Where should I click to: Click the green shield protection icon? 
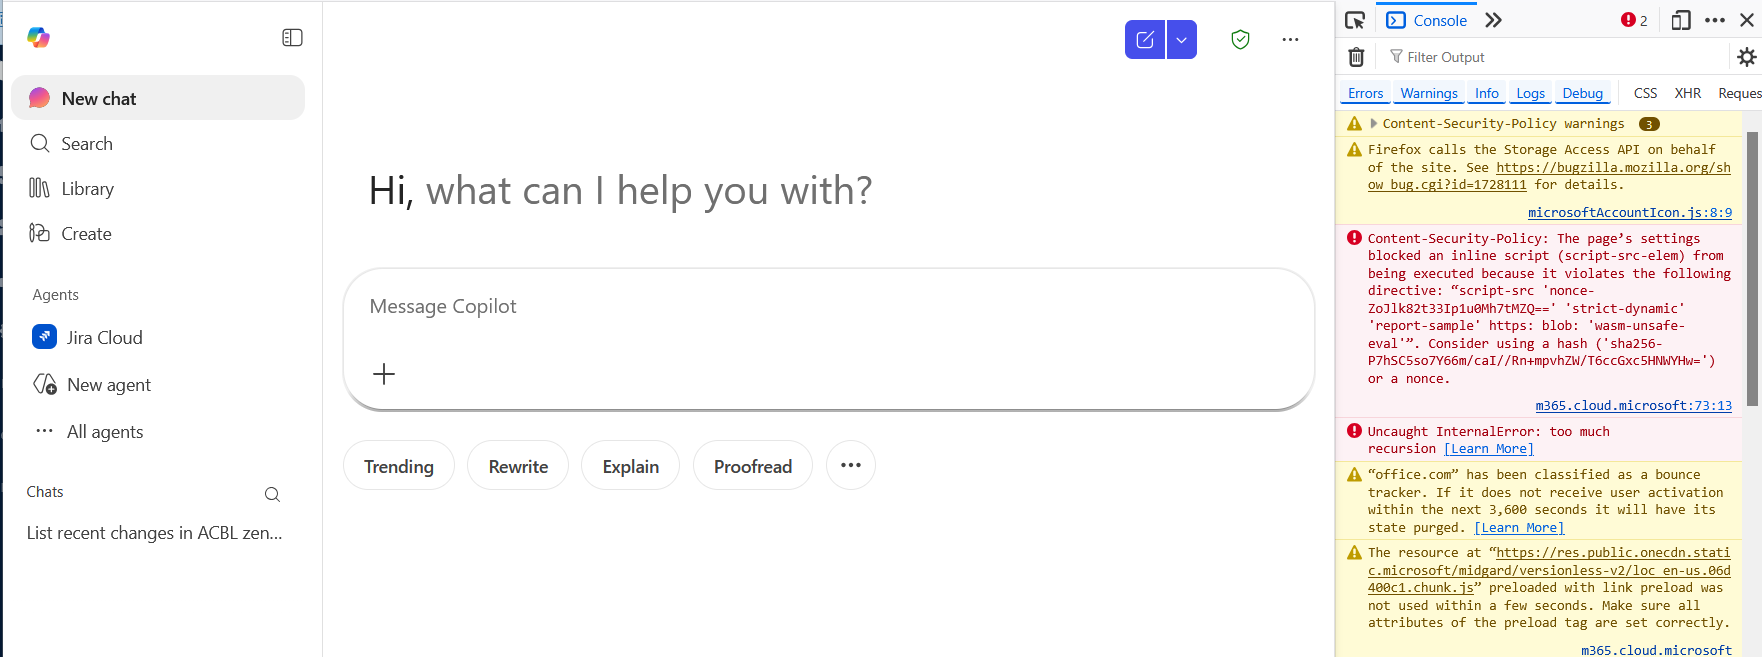pos(1240,40)
